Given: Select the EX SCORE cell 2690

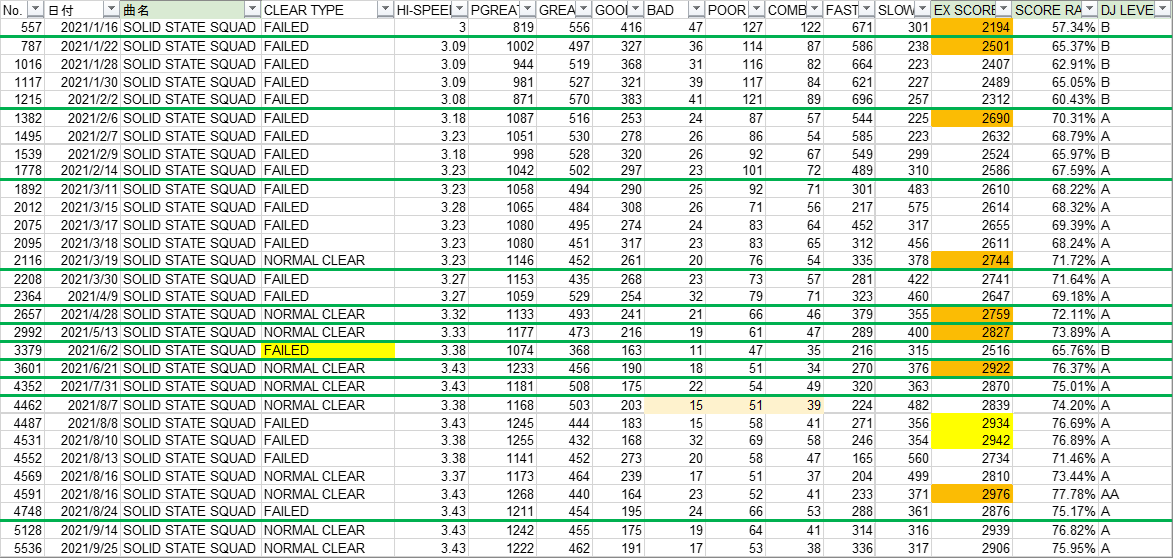Looking at the screenshot, I should 973,118.
